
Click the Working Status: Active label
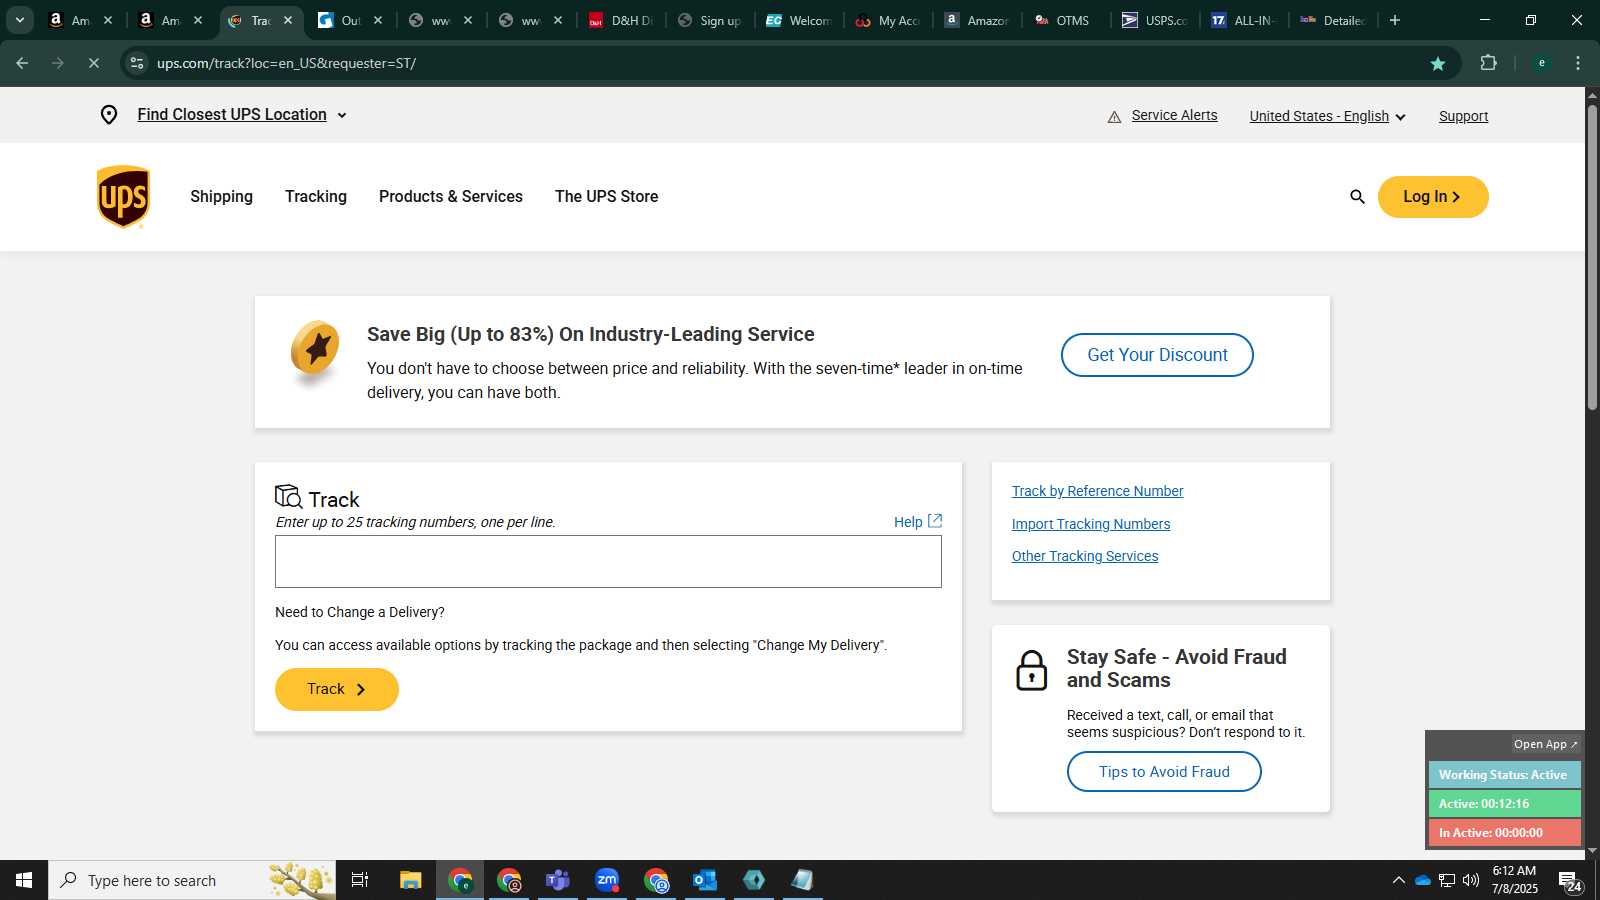click(x=1504, y=775)
